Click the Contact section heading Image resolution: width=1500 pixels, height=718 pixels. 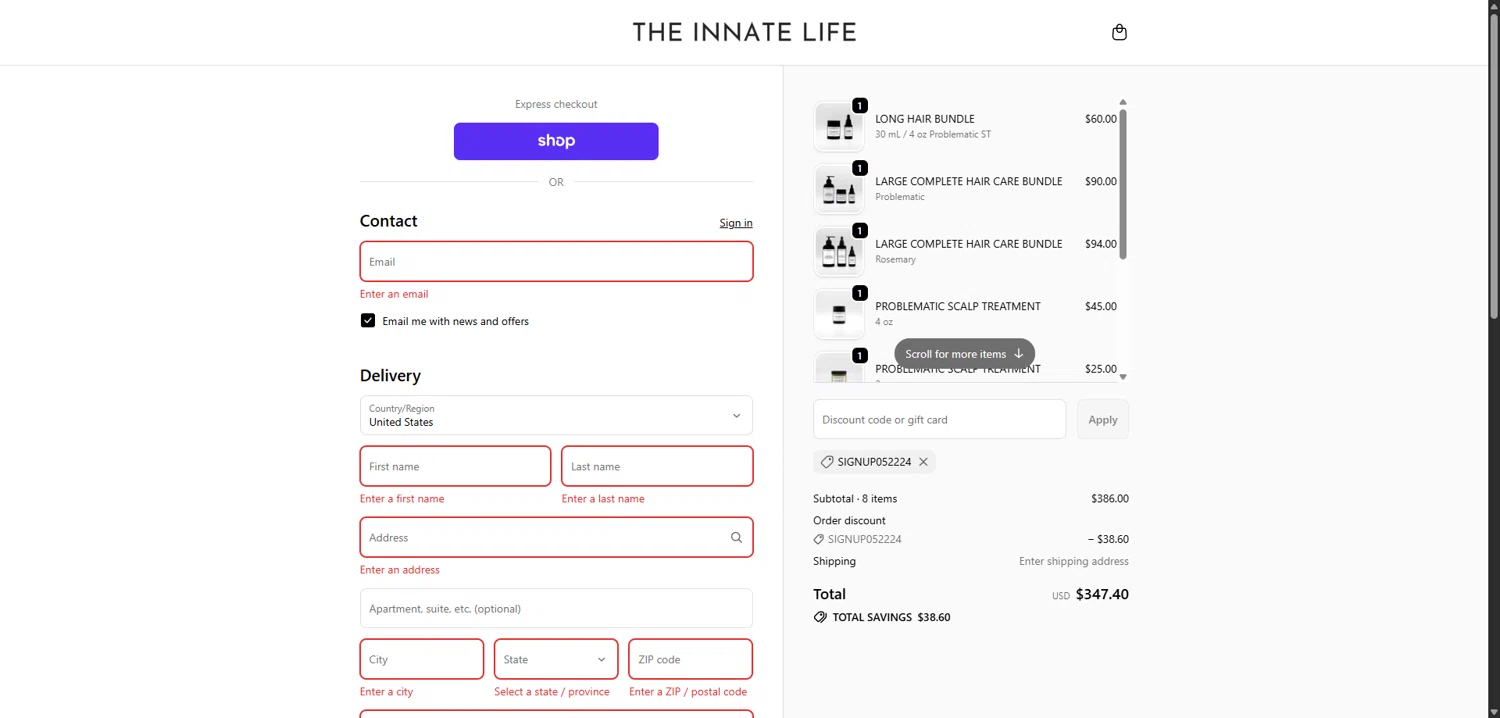389,221
